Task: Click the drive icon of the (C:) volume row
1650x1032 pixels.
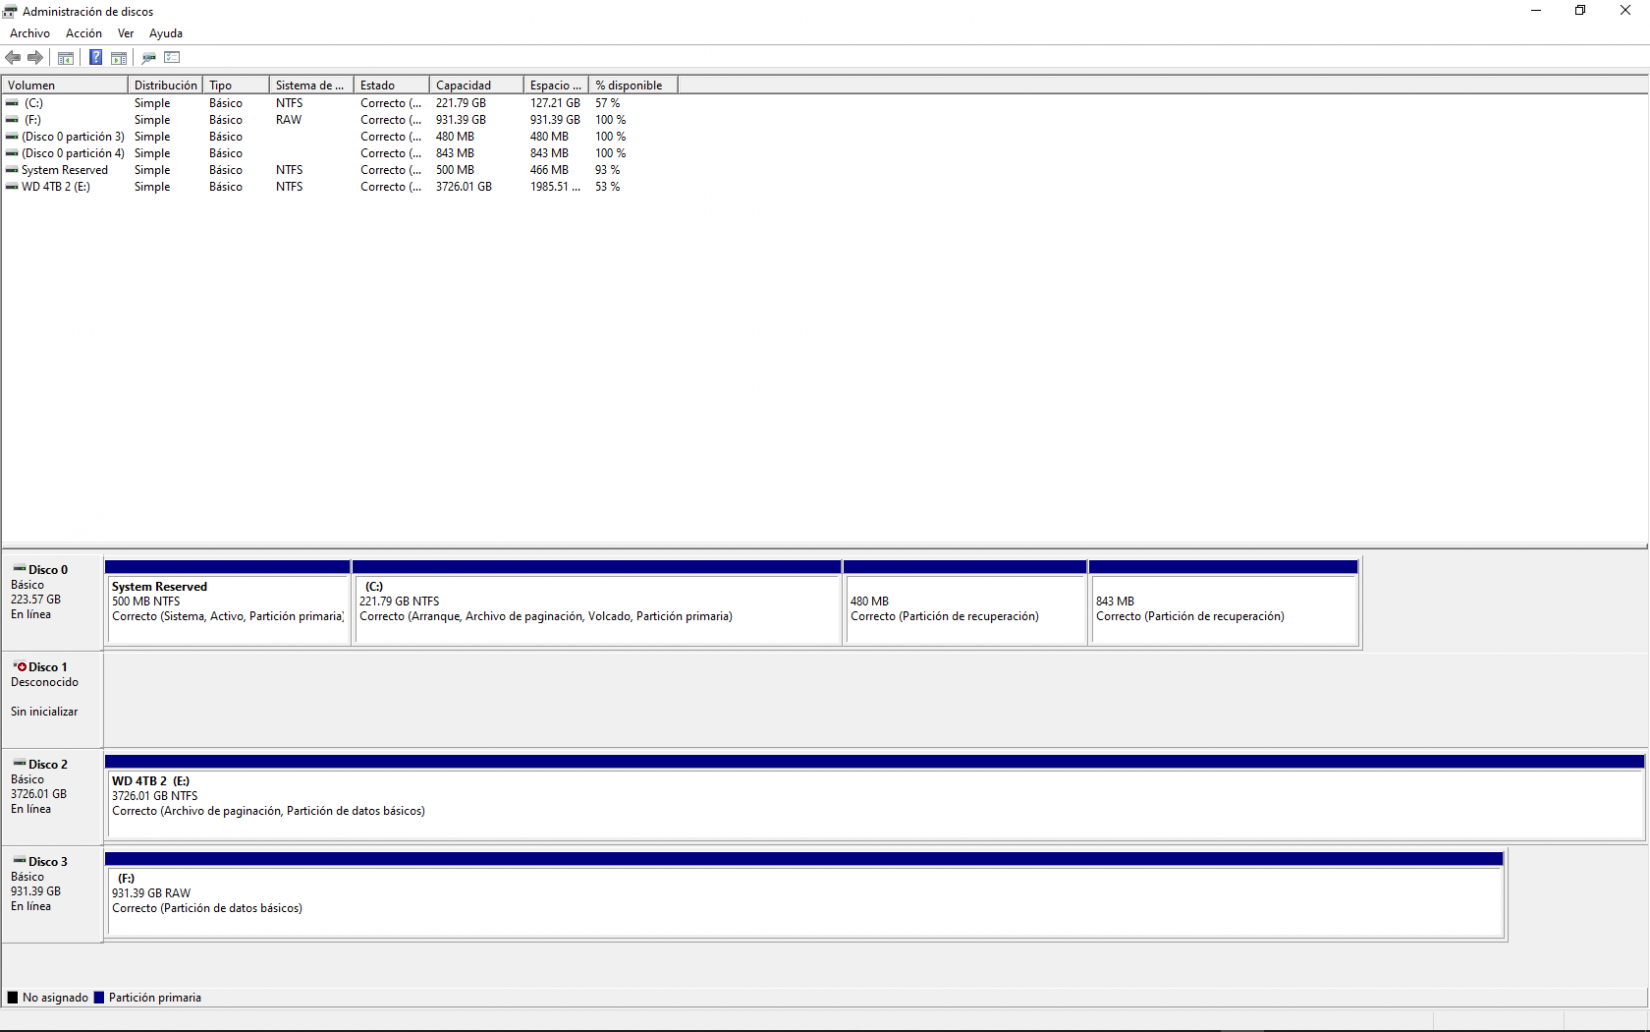Action: point(12,103)
